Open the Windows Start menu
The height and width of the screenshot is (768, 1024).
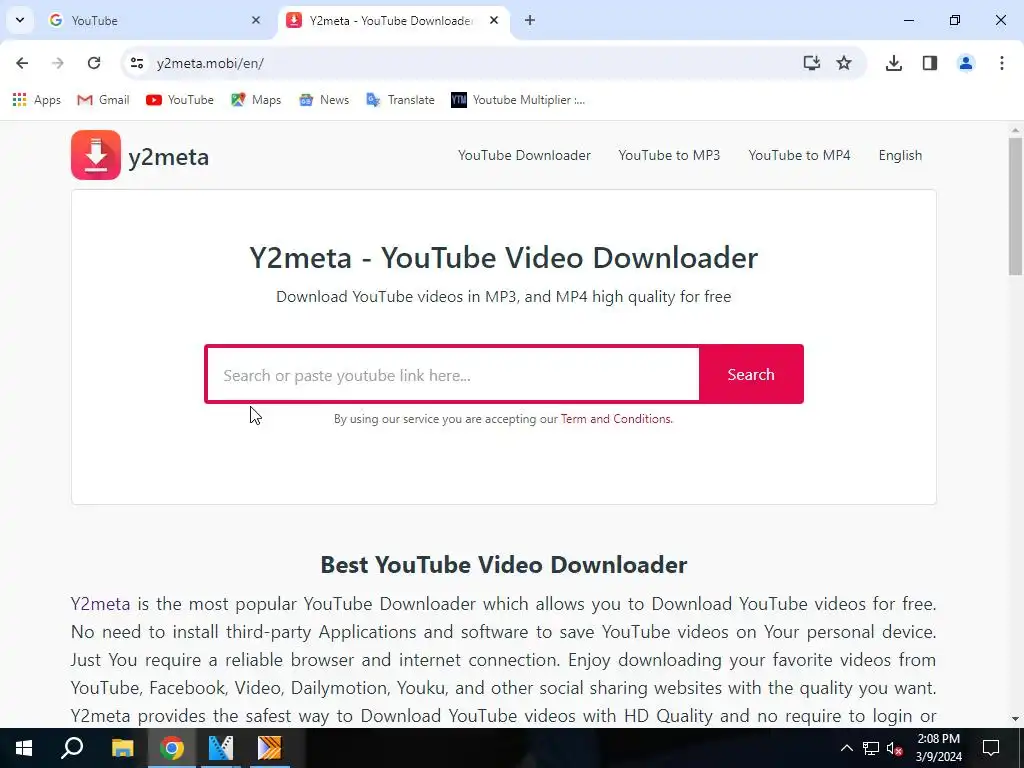coord(24,748)
